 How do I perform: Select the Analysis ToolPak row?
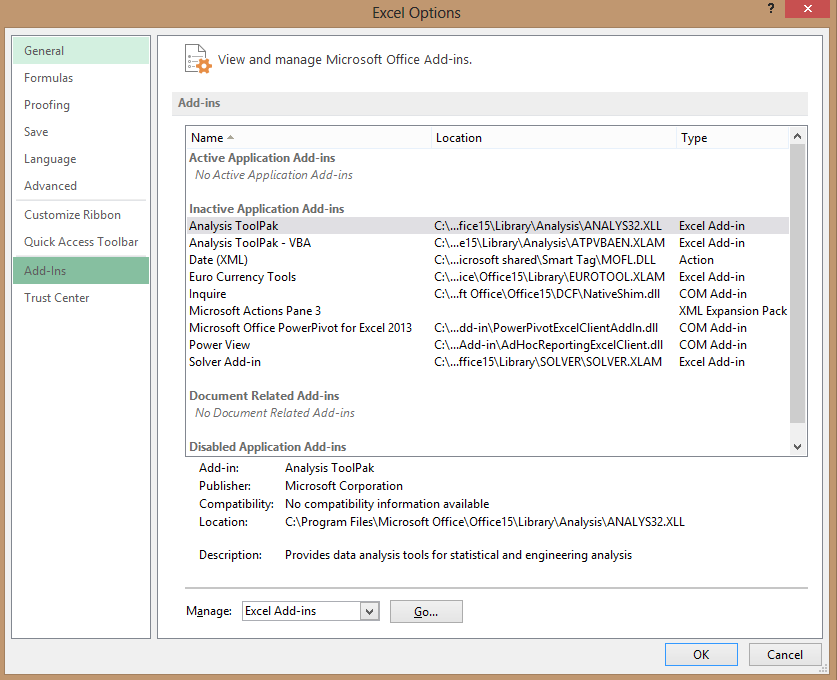coord(487,226)
